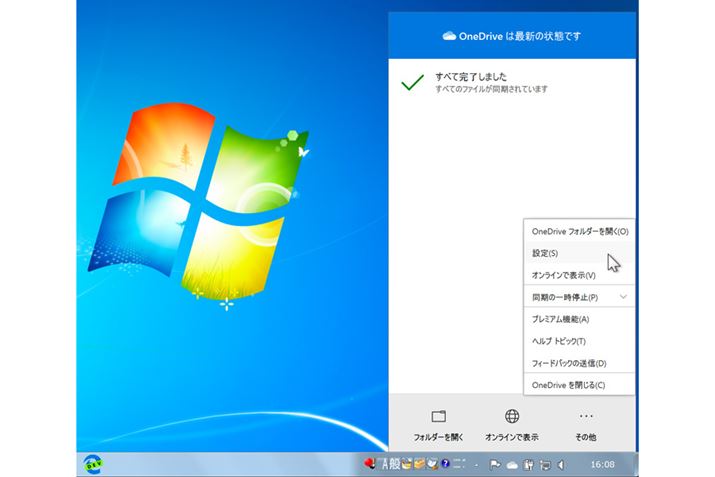Click the volume speaker tray icon
Viewport: 715px width, 477px height.
pos(561,465)
